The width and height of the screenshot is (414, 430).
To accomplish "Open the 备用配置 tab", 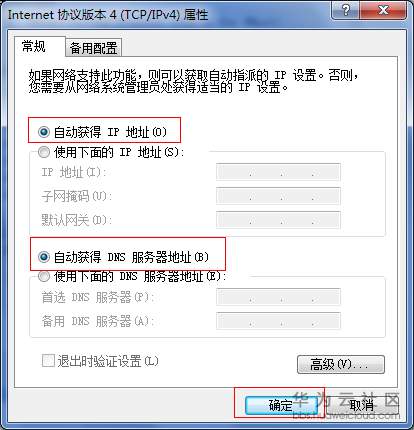I will 93,48.
